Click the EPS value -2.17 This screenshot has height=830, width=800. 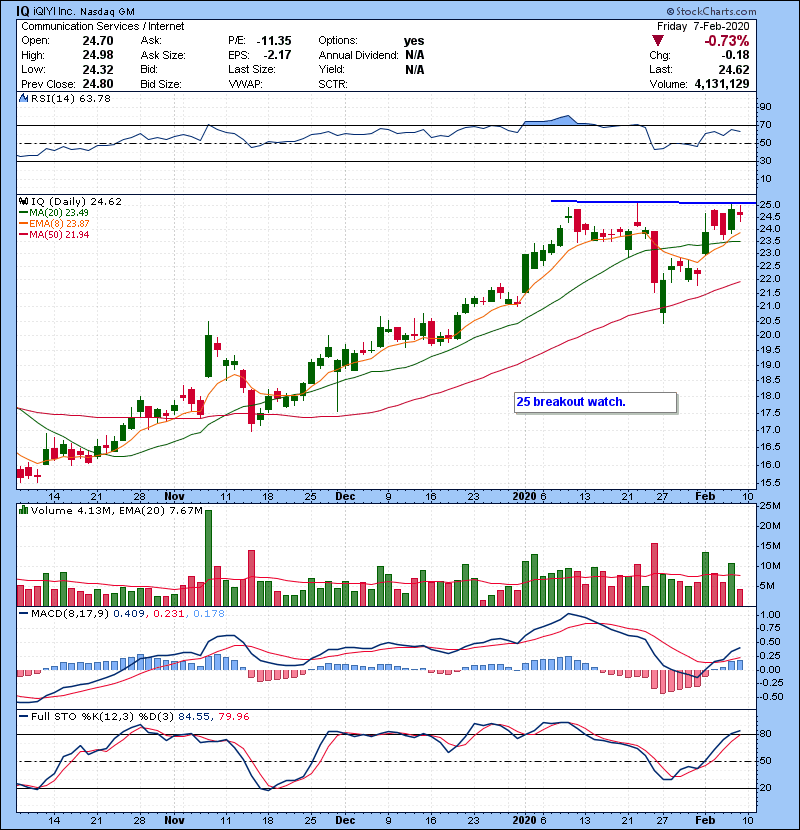click(277, 55)
